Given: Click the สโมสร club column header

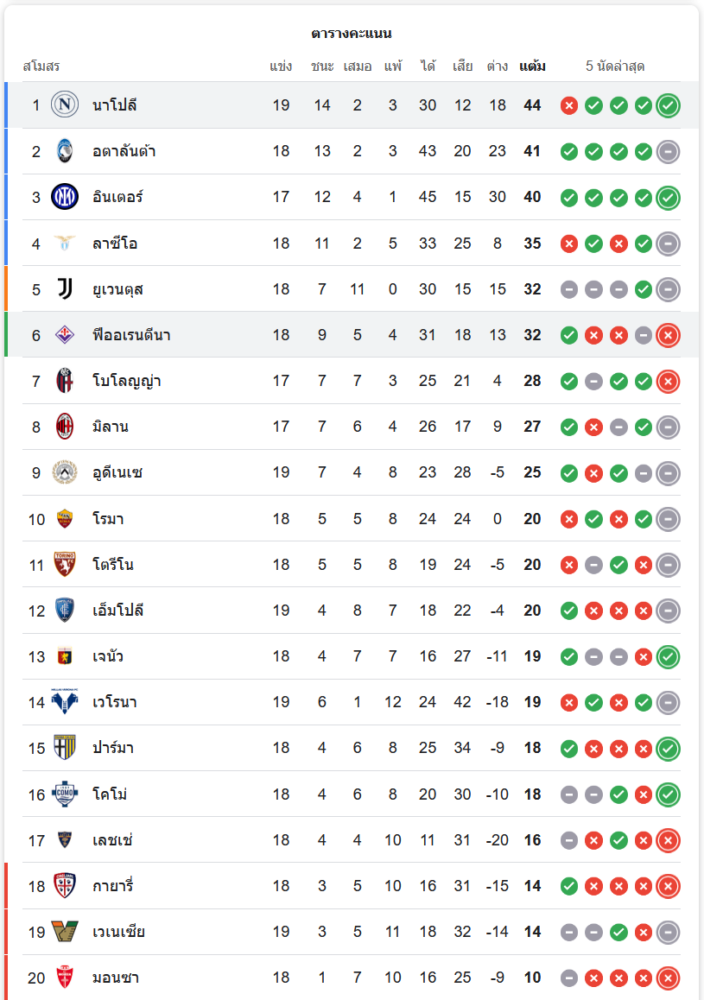Looking at the screenshot, I should pyautogui.click(x=41, y=67).
